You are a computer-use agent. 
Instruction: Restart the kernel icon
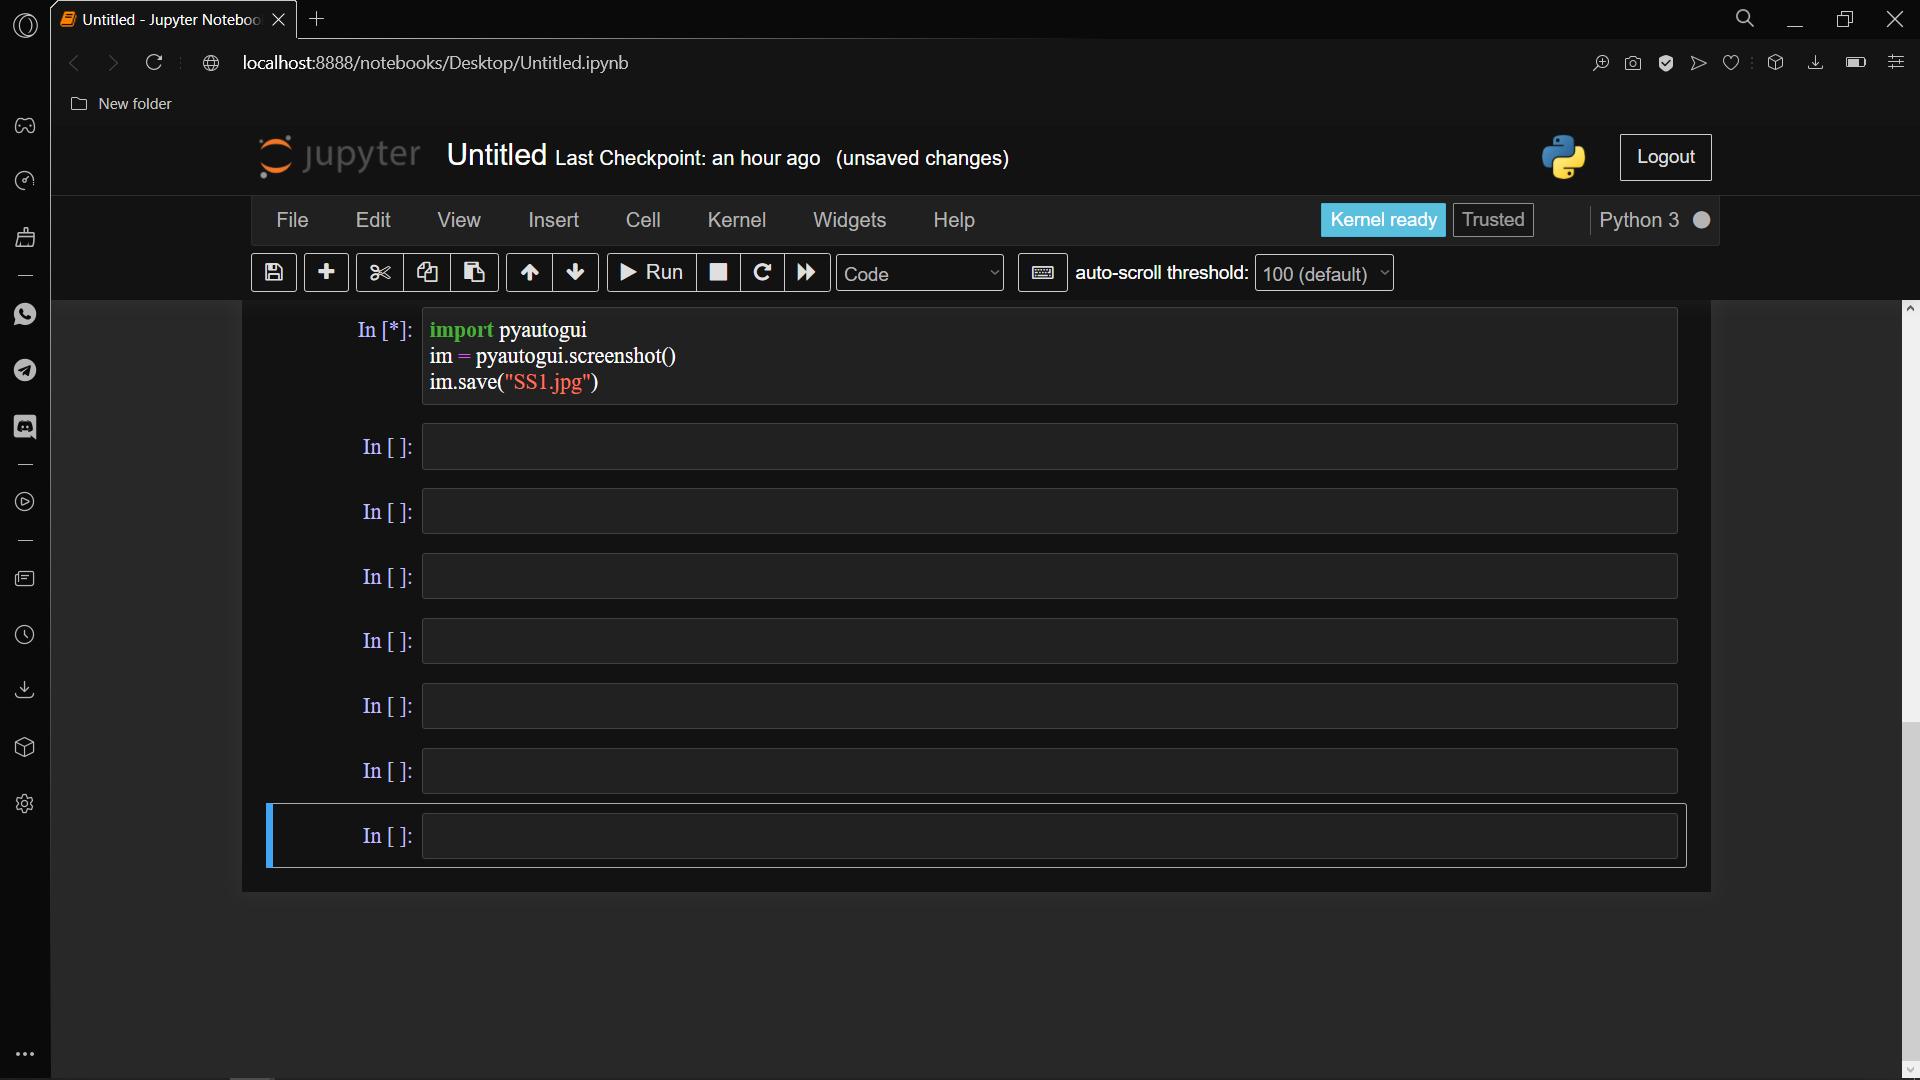tap(762, 273)
